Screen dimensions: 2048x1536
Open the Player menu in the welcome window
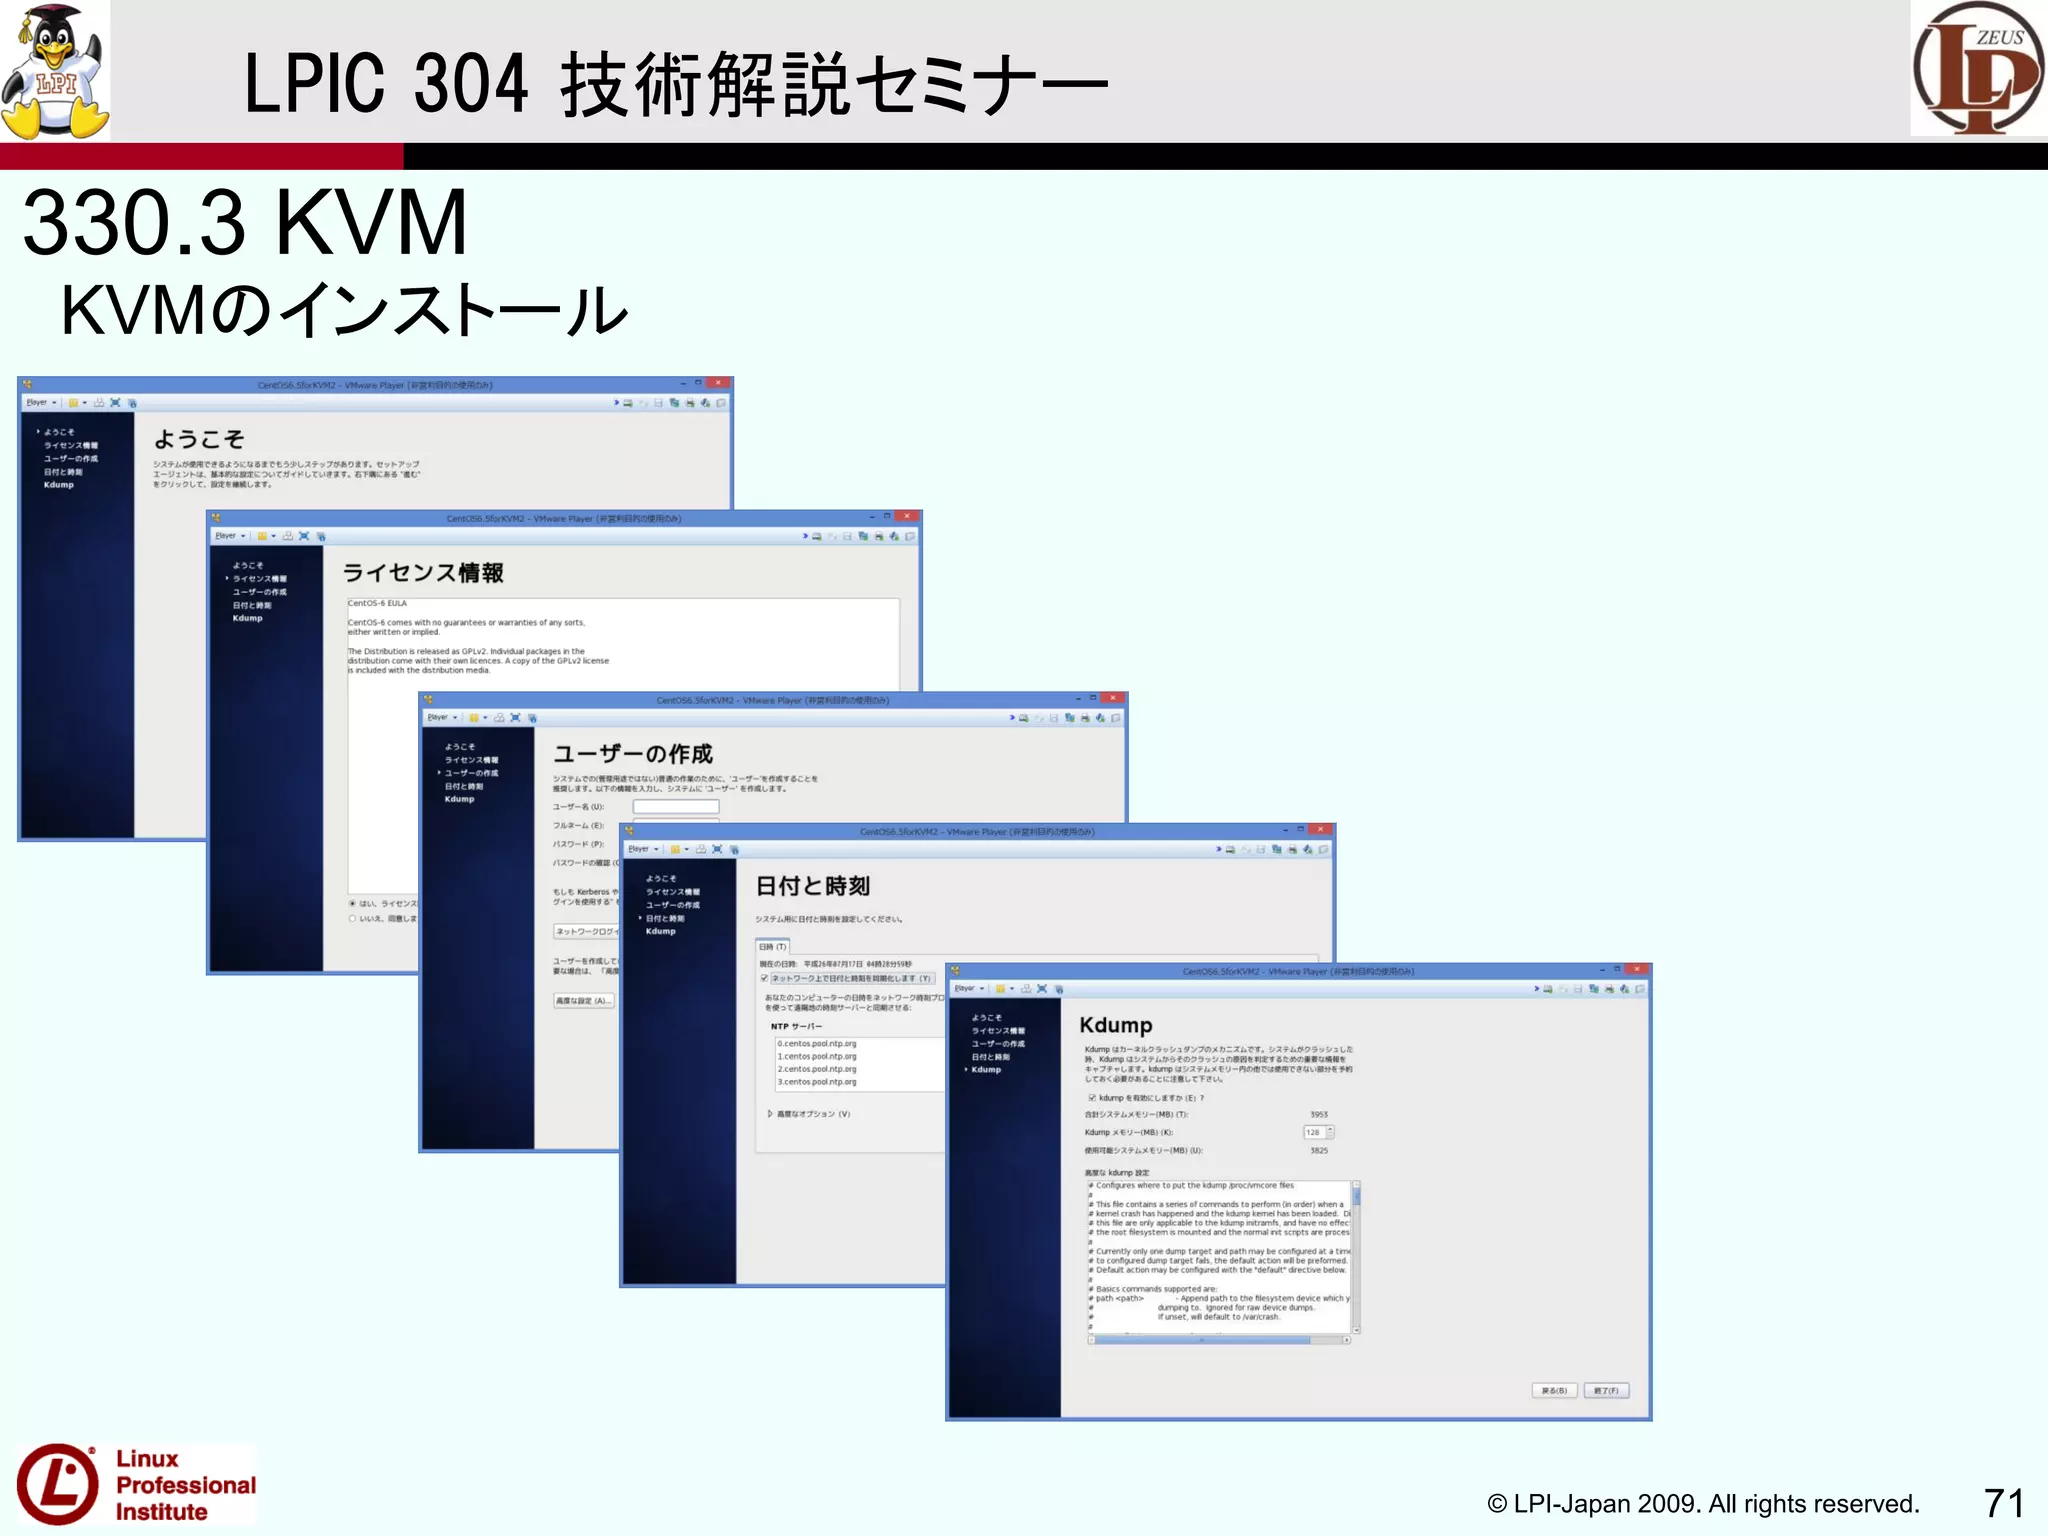point(41,402)
